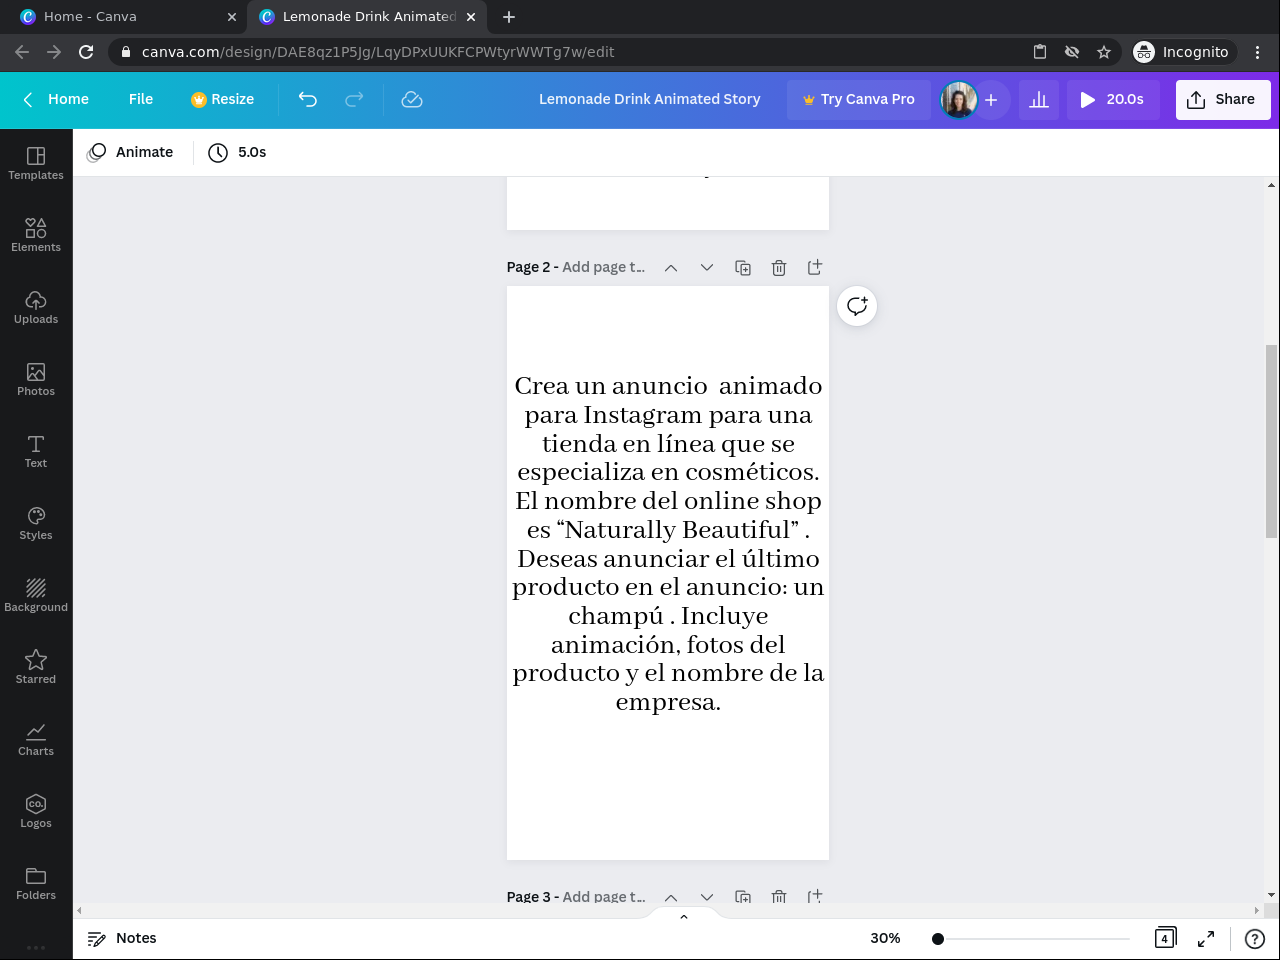Open the Logos panel
The width and height of the screenshot is (1280, 960).
click(36, 810)
